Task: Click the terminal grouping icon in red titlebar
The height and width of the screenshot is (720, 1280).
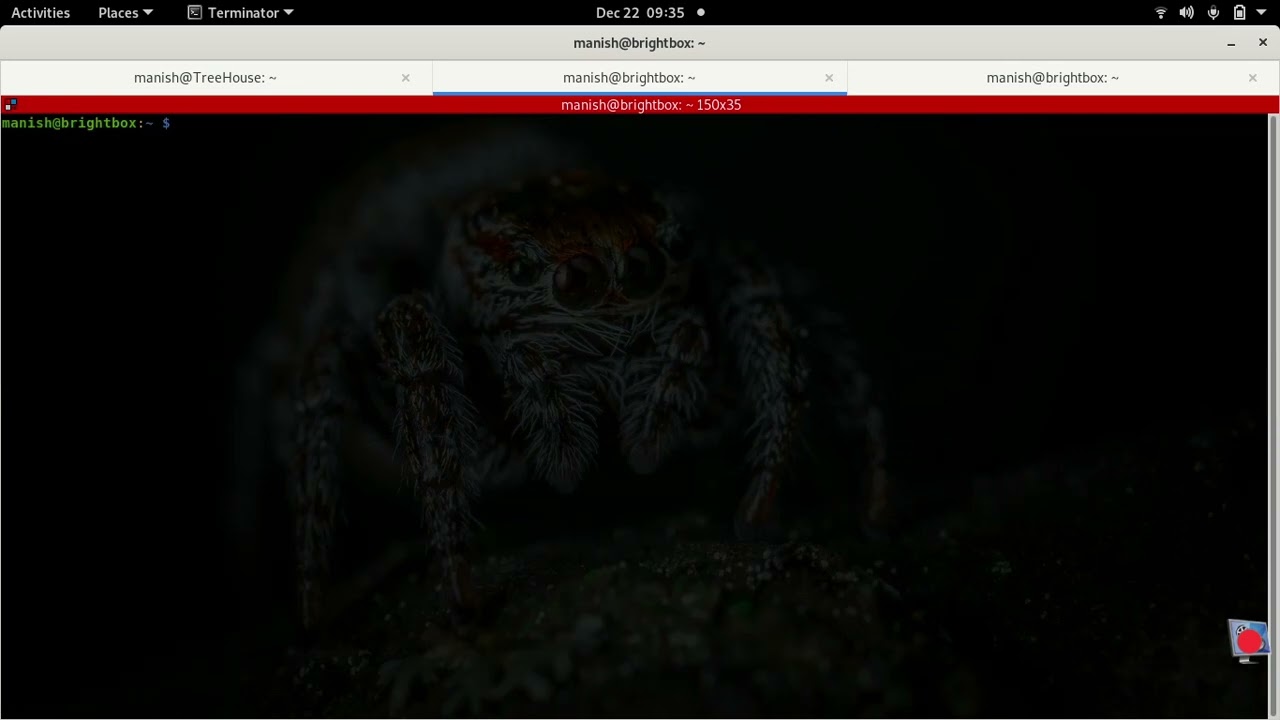Action: point(10,104)
